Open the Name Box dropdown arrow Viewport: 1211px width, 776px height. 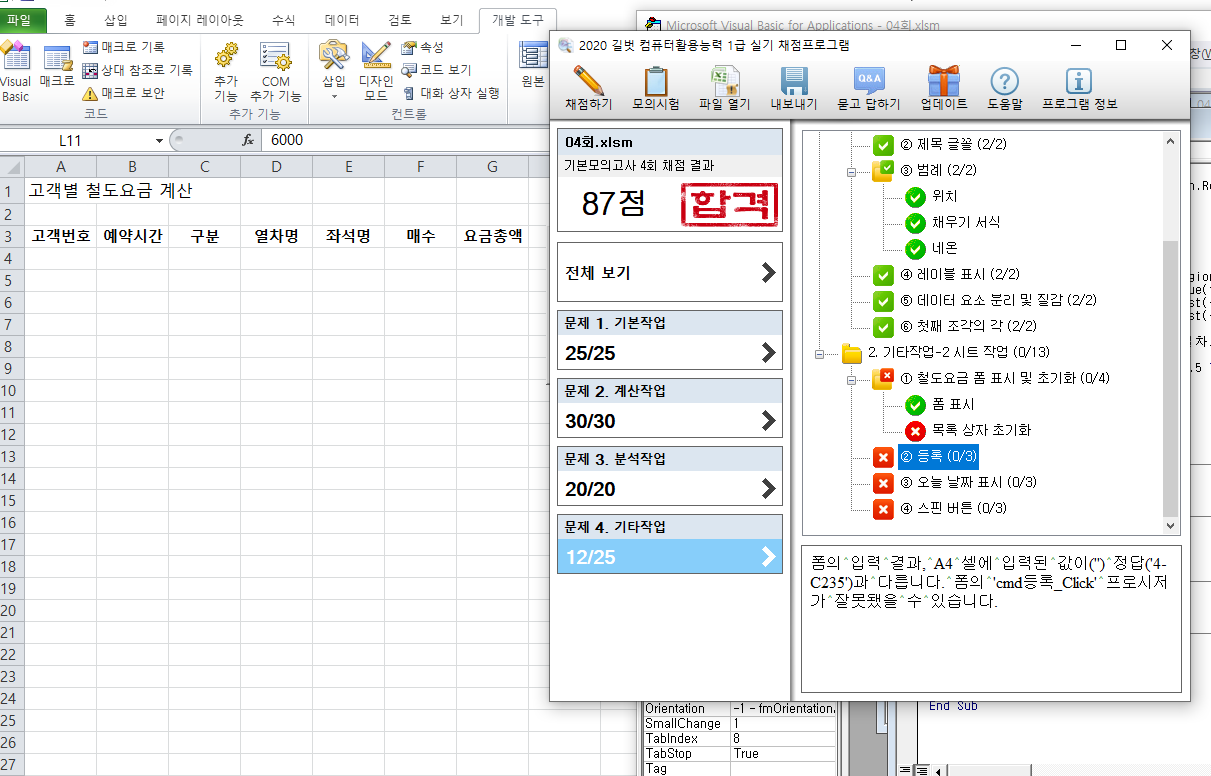[159, 141]
